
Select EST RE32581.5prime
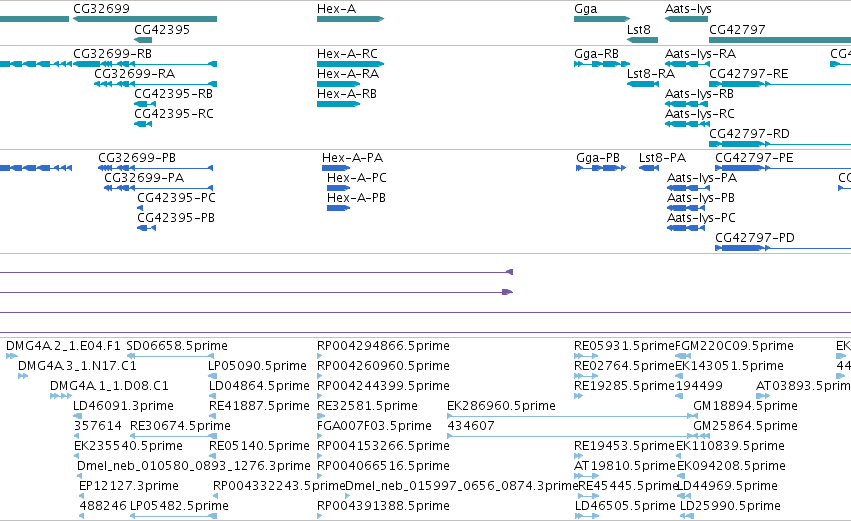[367, 406]
